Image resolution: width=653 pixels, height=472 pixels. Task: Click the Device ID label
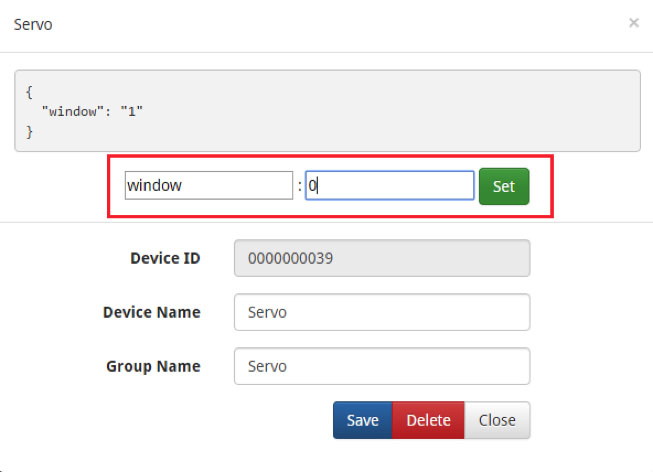[165, 258]
